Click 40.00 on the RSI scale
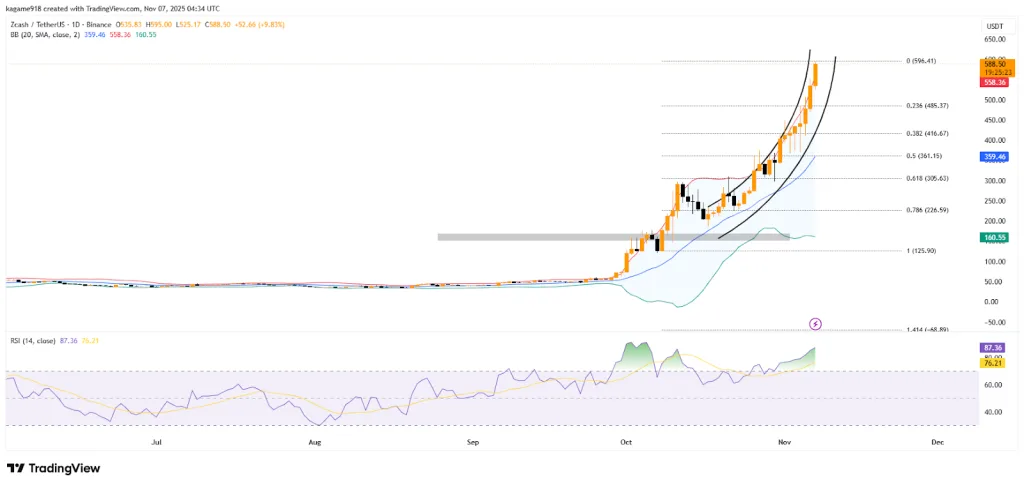The width and height of the screenshot is (1024, 486). point(994,412)
